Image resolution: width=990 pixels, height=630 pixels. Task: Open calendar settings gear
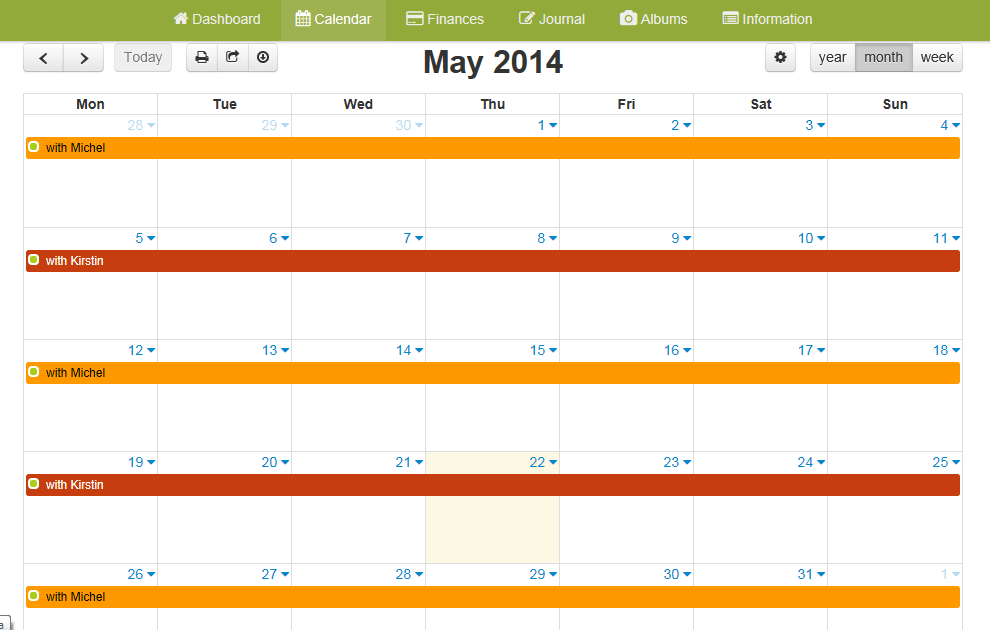pos(780,57)
